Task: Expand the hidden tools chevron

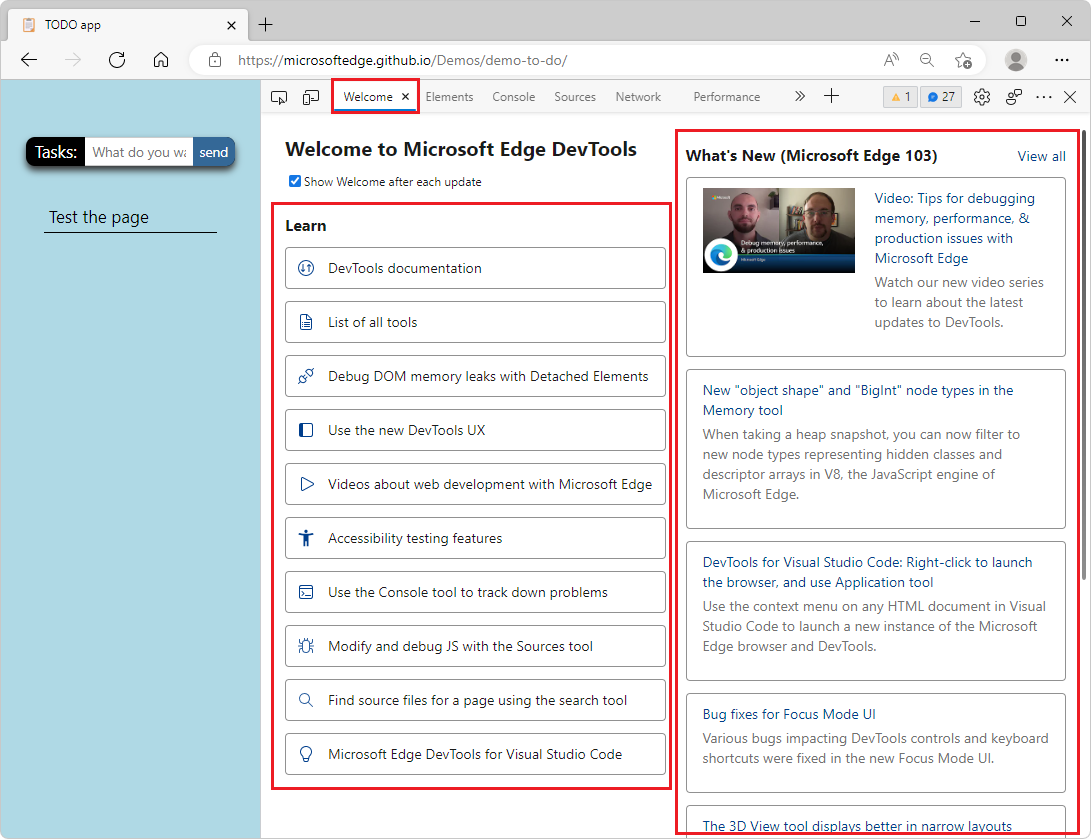Action: click(800, 96)
